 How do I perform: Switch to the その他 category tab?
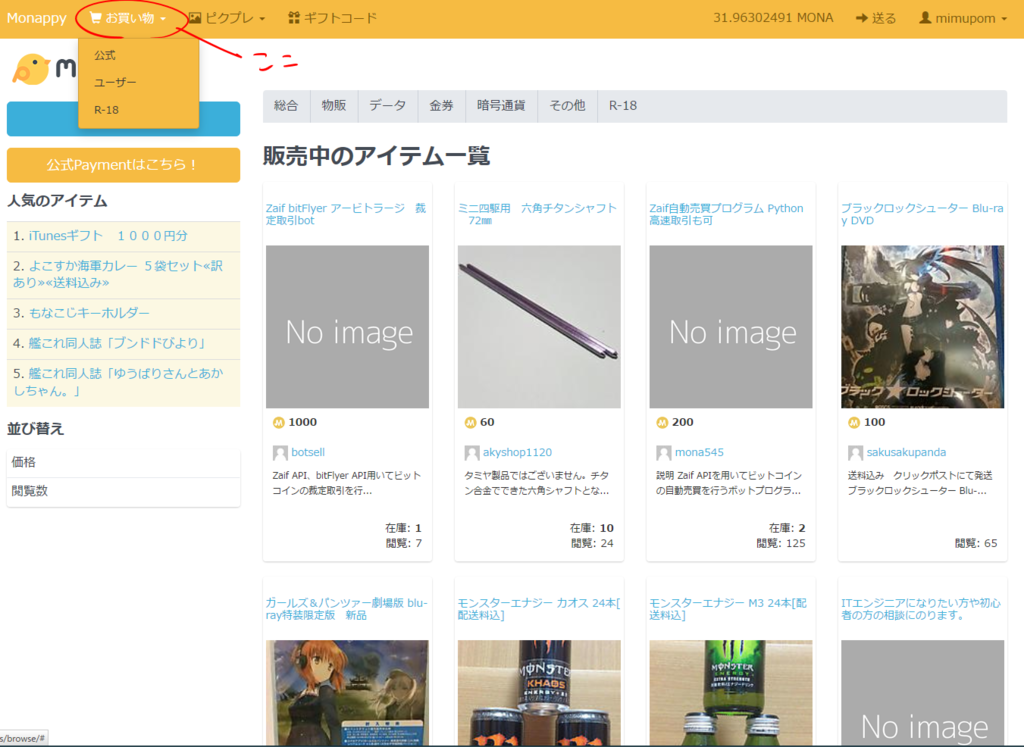pyautogui.click(x=568, y=106)
